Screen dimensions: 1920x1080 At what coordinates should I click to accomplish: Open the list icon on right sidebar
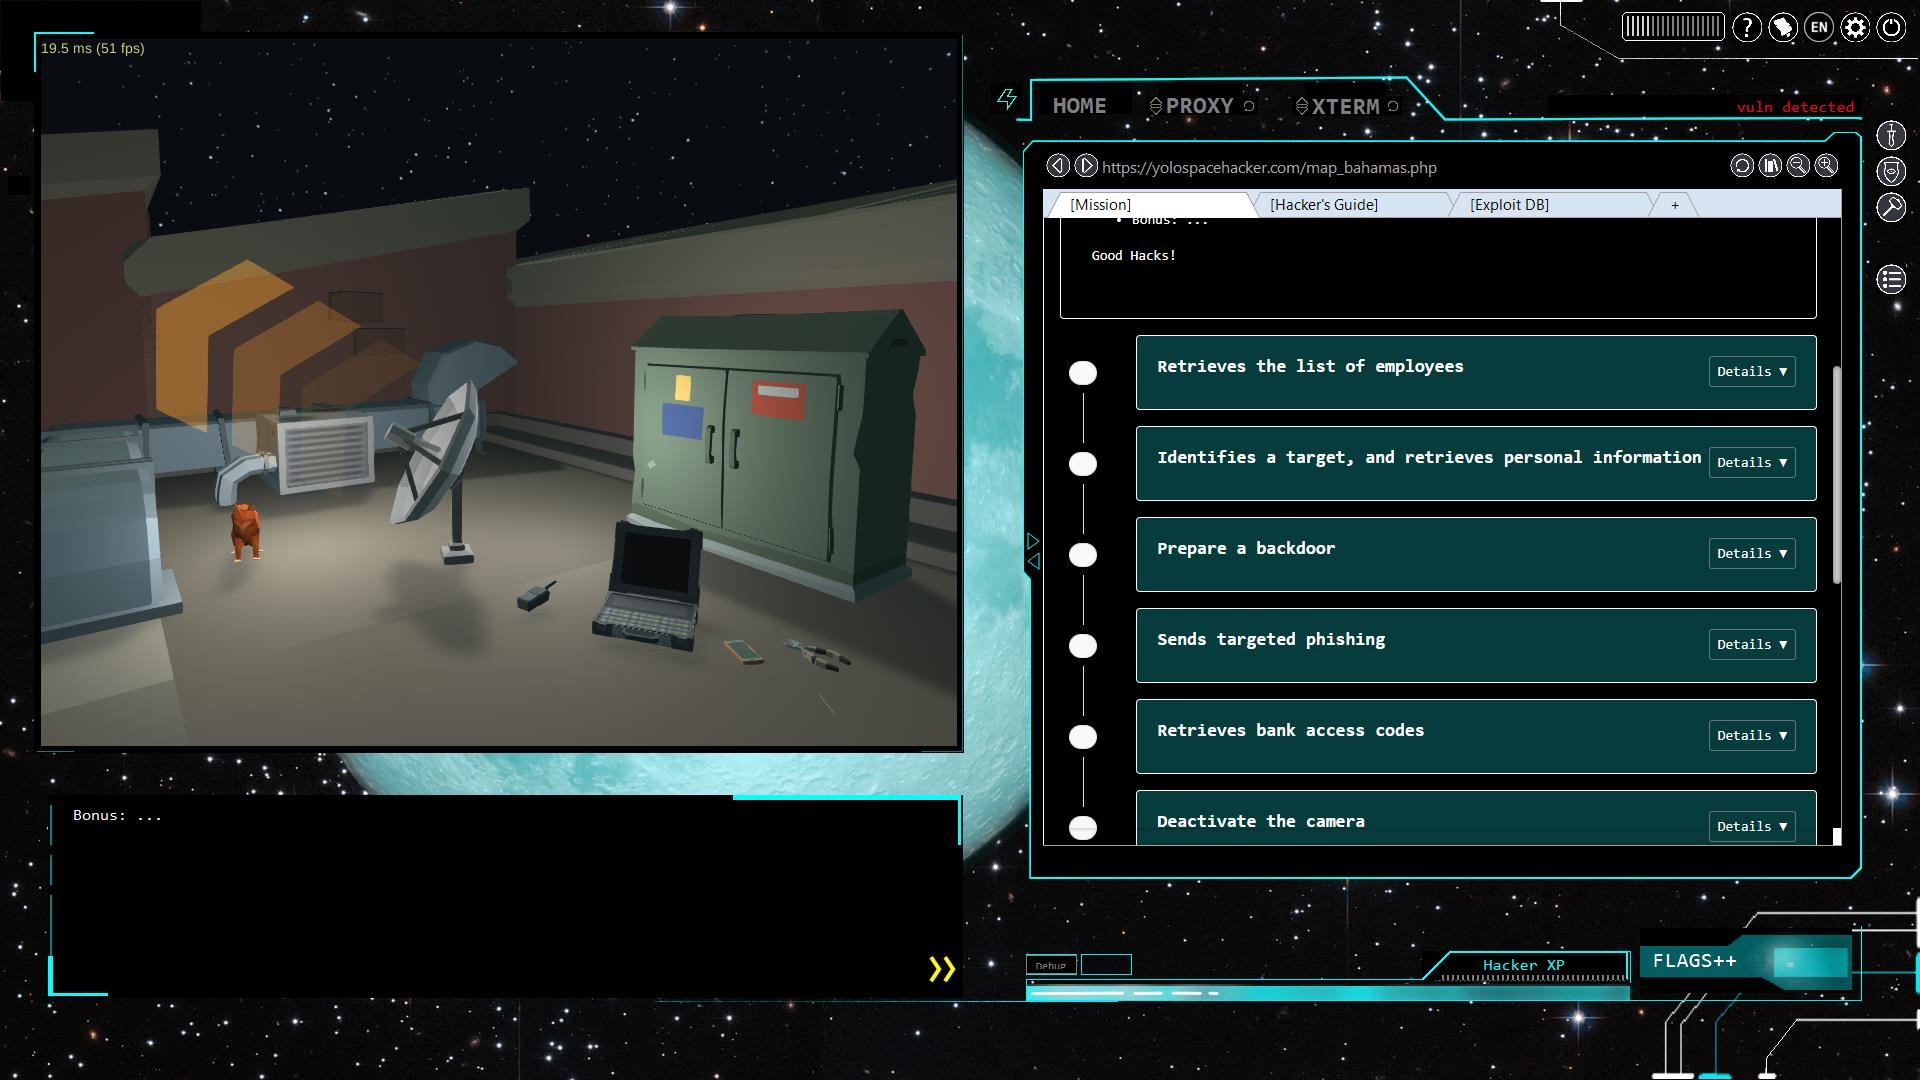click(x=1891, y=280)
